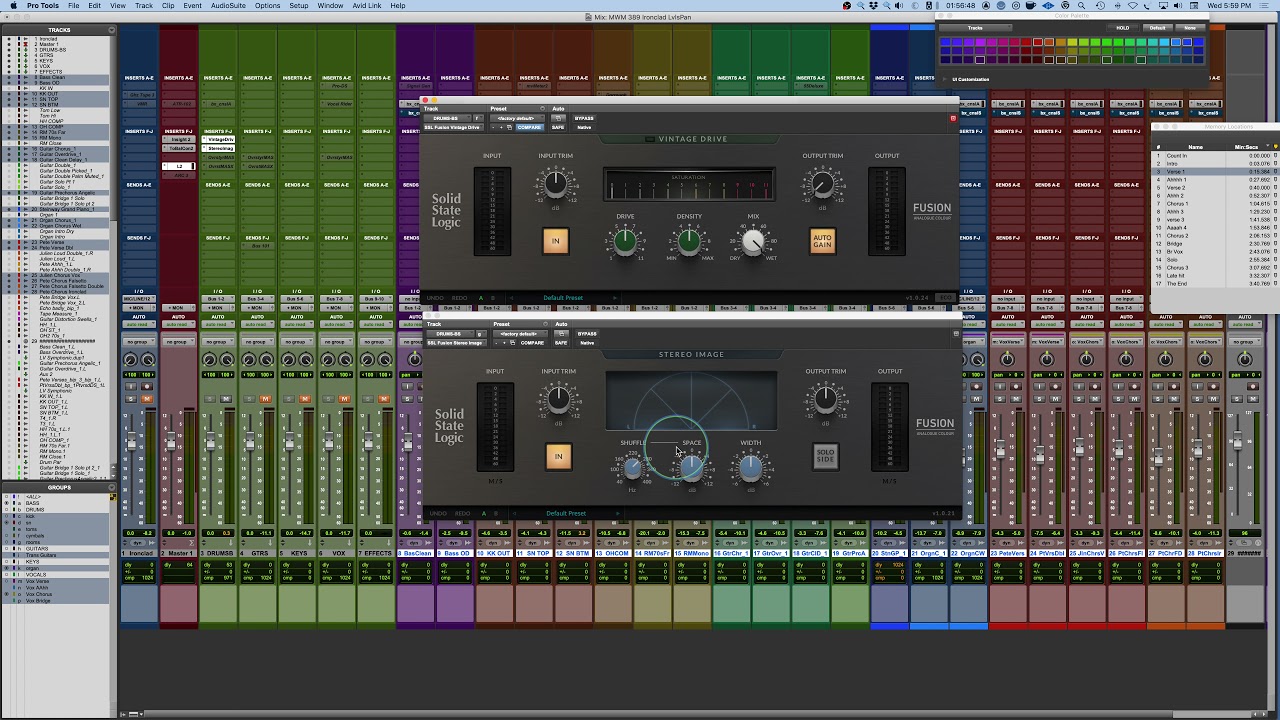
Task: Toggle BYPASS in the Vintage Drive window
Action: 584,118
